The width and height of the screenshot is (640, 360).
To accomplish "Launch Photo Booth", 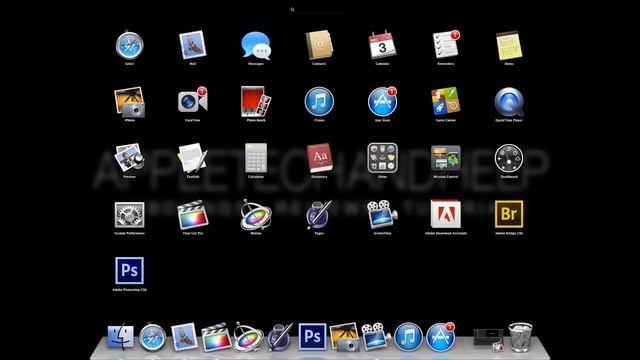I will coord(256,102).
